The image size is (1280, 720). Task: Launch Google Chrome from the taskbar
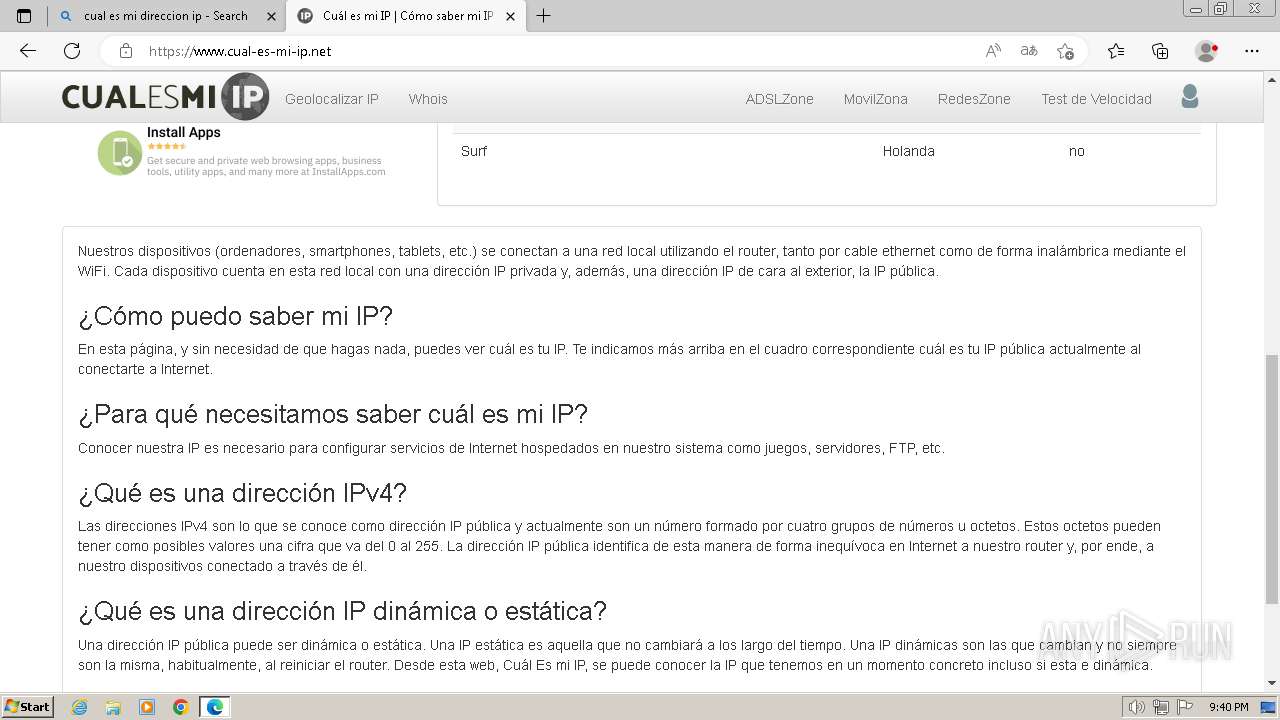[181, 707]
